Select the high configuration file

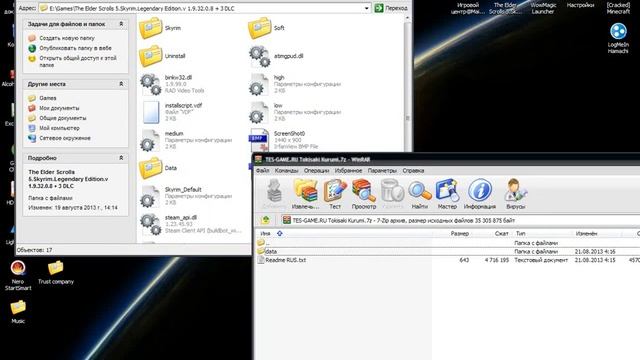[295, 84]
